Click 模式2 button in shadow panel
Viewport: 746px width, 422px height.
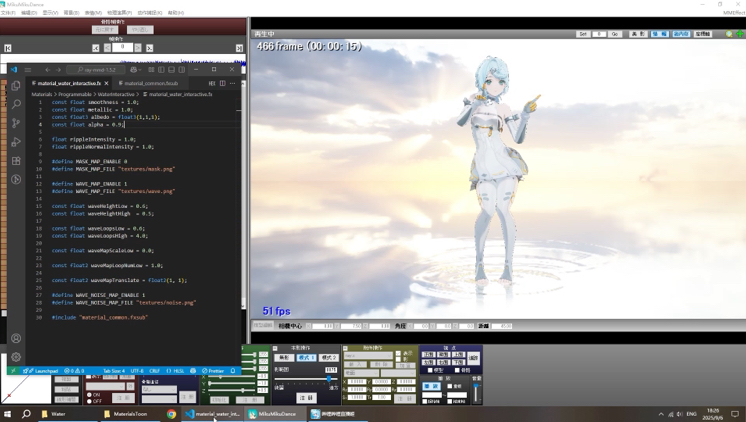(328, 357)
